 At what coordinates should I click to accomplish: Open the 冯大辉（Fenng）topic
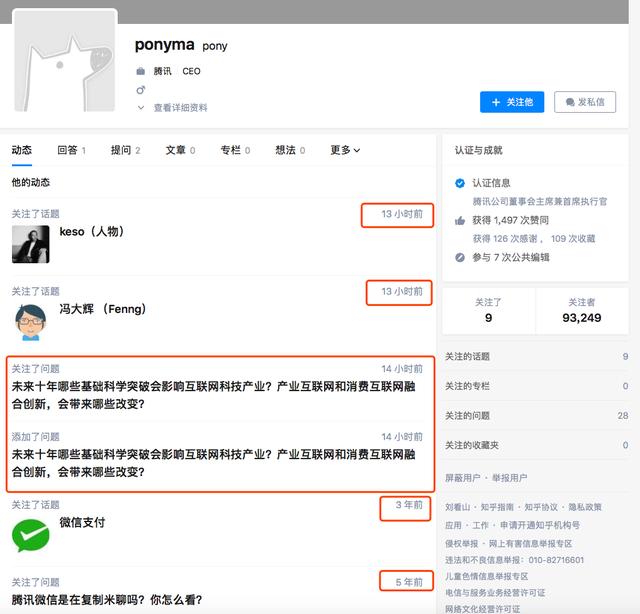tap(103, 309)
